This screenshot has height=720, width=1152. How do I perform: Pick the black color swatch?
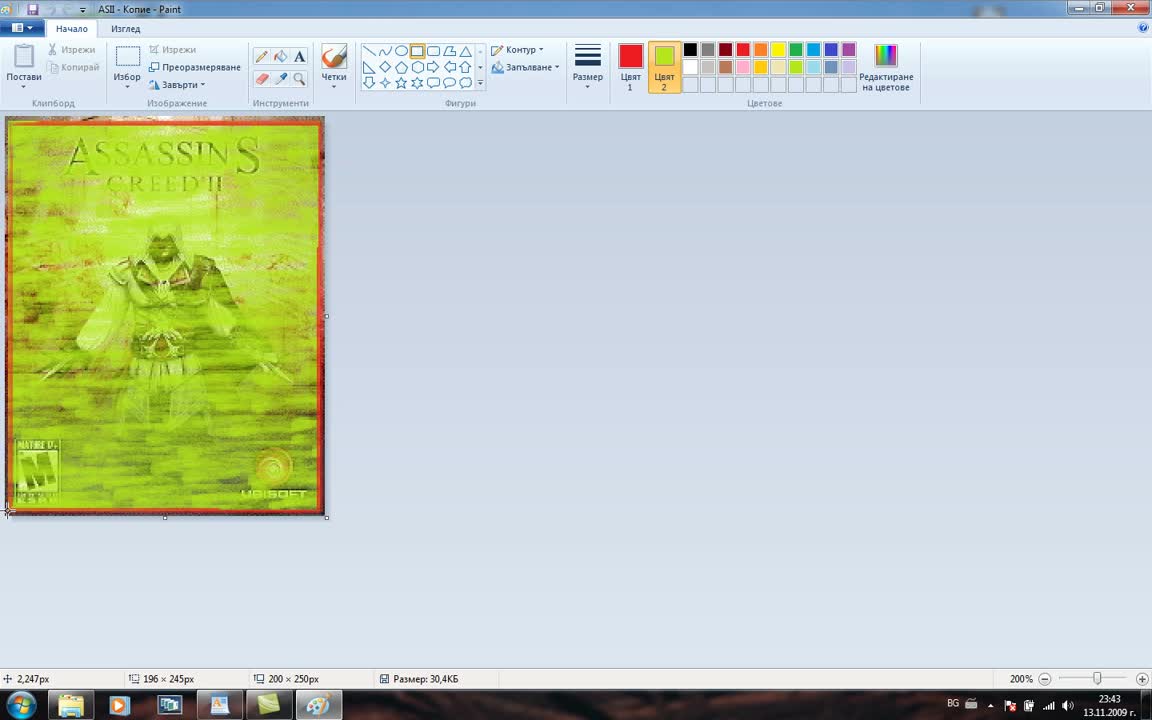point(690,49)
